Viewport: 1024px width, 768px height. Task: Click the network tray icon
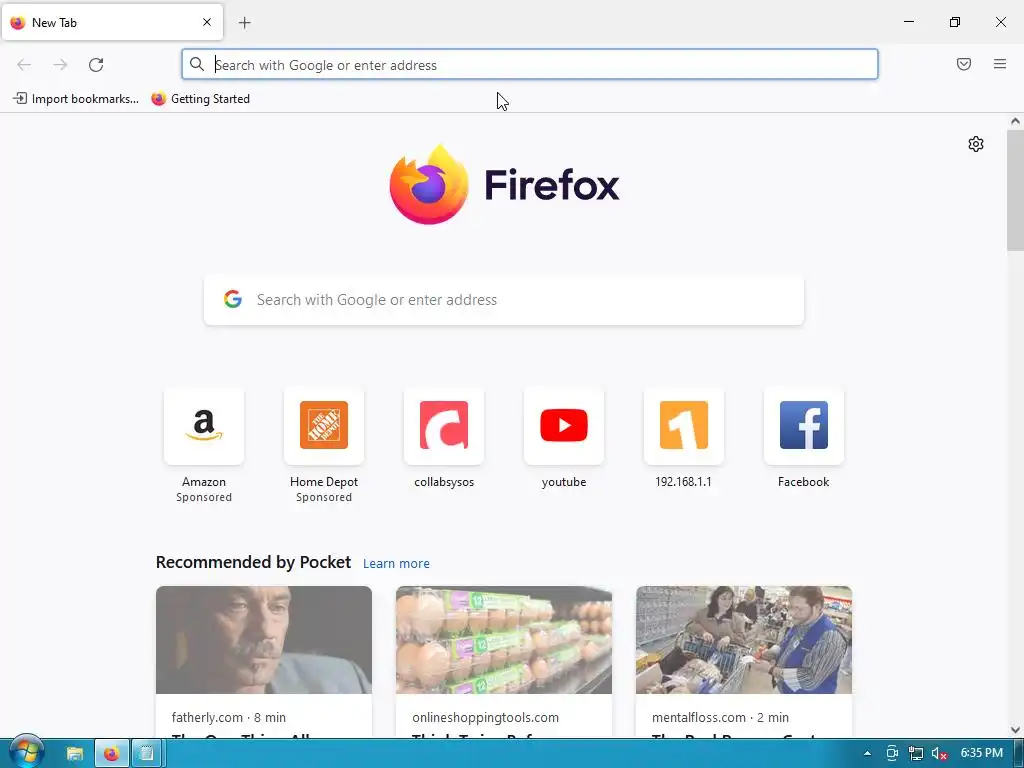coord(916,753)
